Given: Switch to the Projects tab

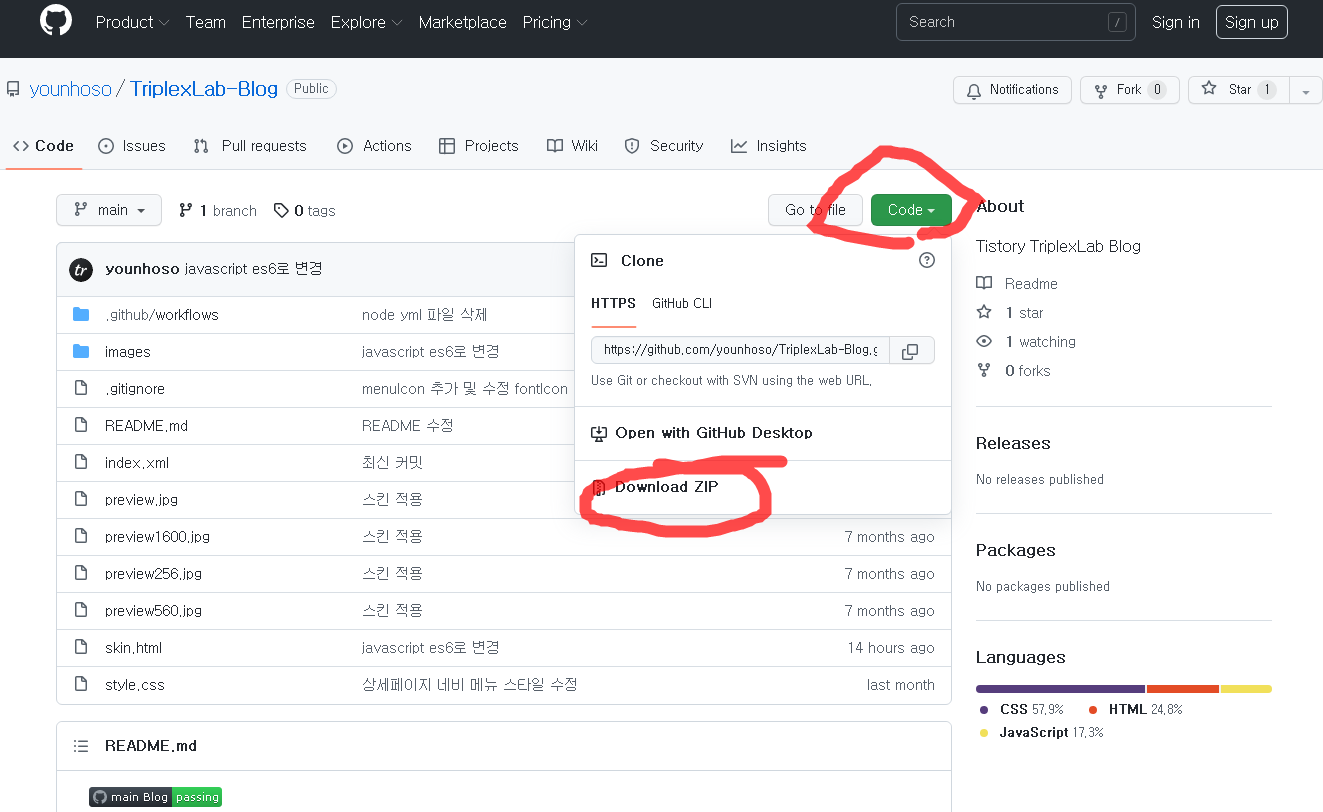Looking at the screenshot, I should [x=479, y=146].
